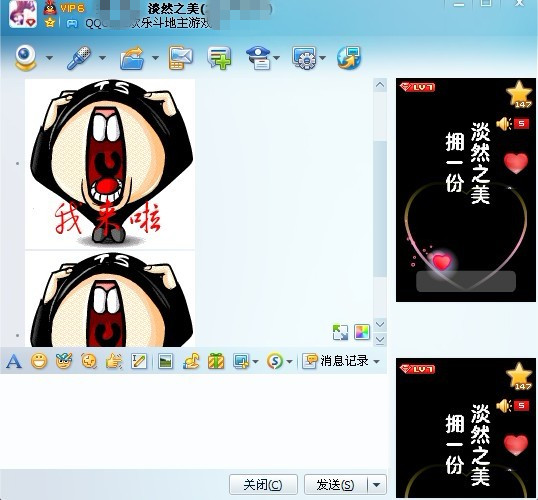
Task: Click the 发送(S) send button
Action: 336,485
